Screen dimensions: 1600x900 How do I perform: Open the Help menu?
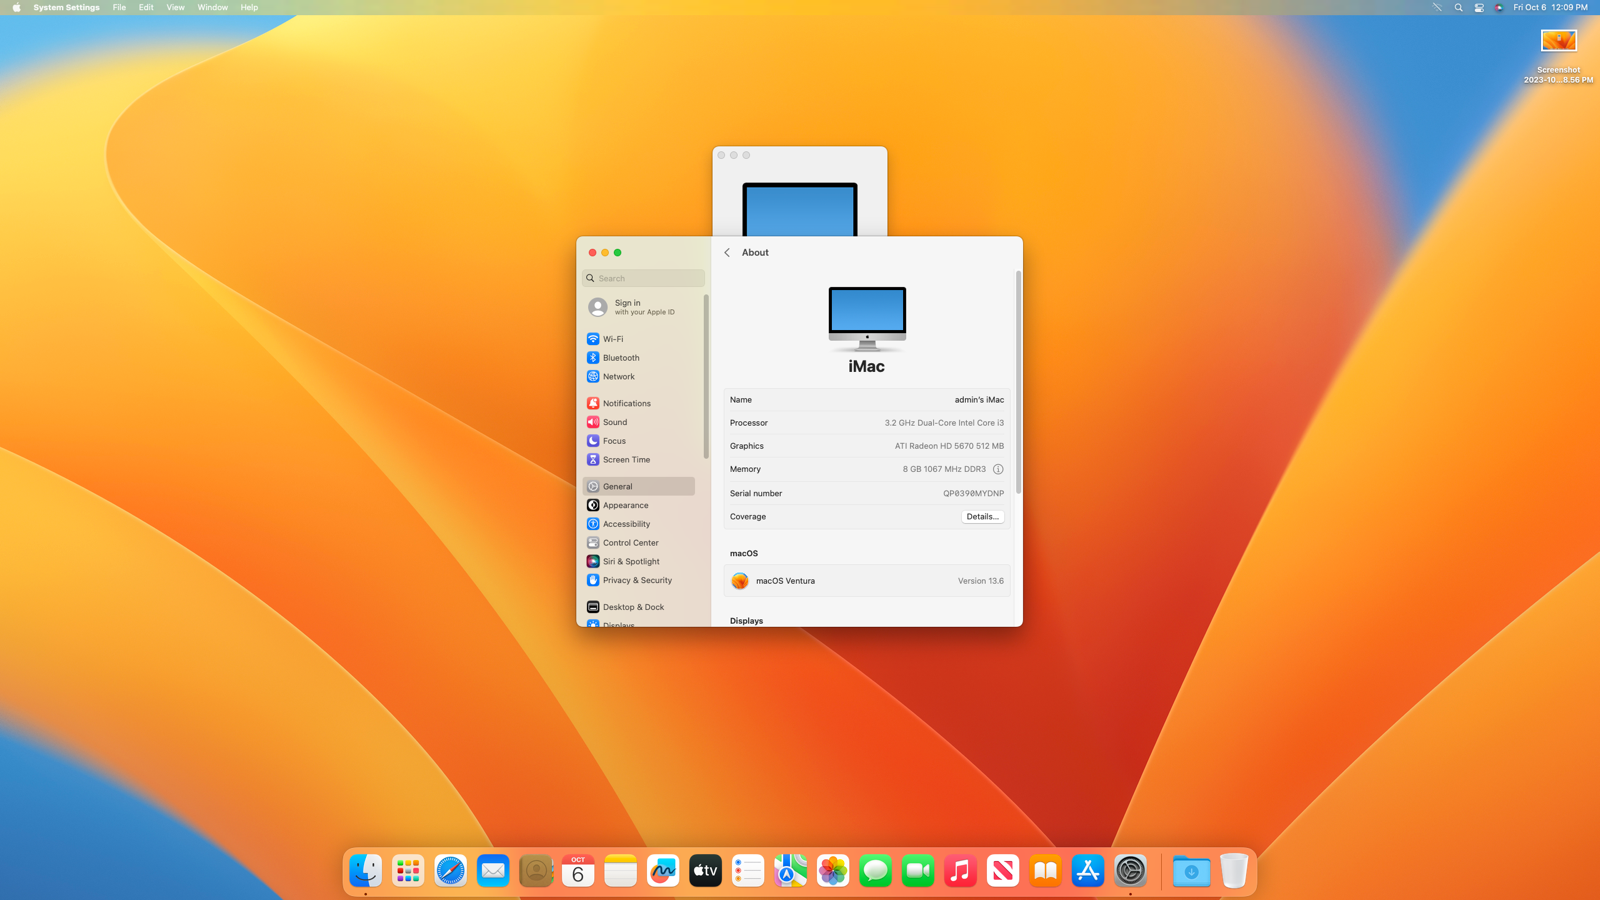tap(249, 7)
